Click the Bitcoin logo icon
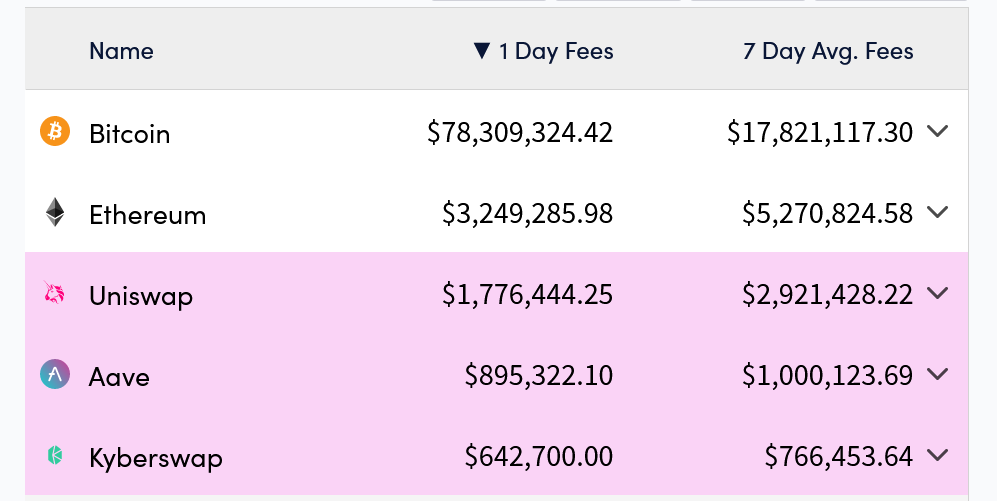997x501 pixels. pos(55,131)
